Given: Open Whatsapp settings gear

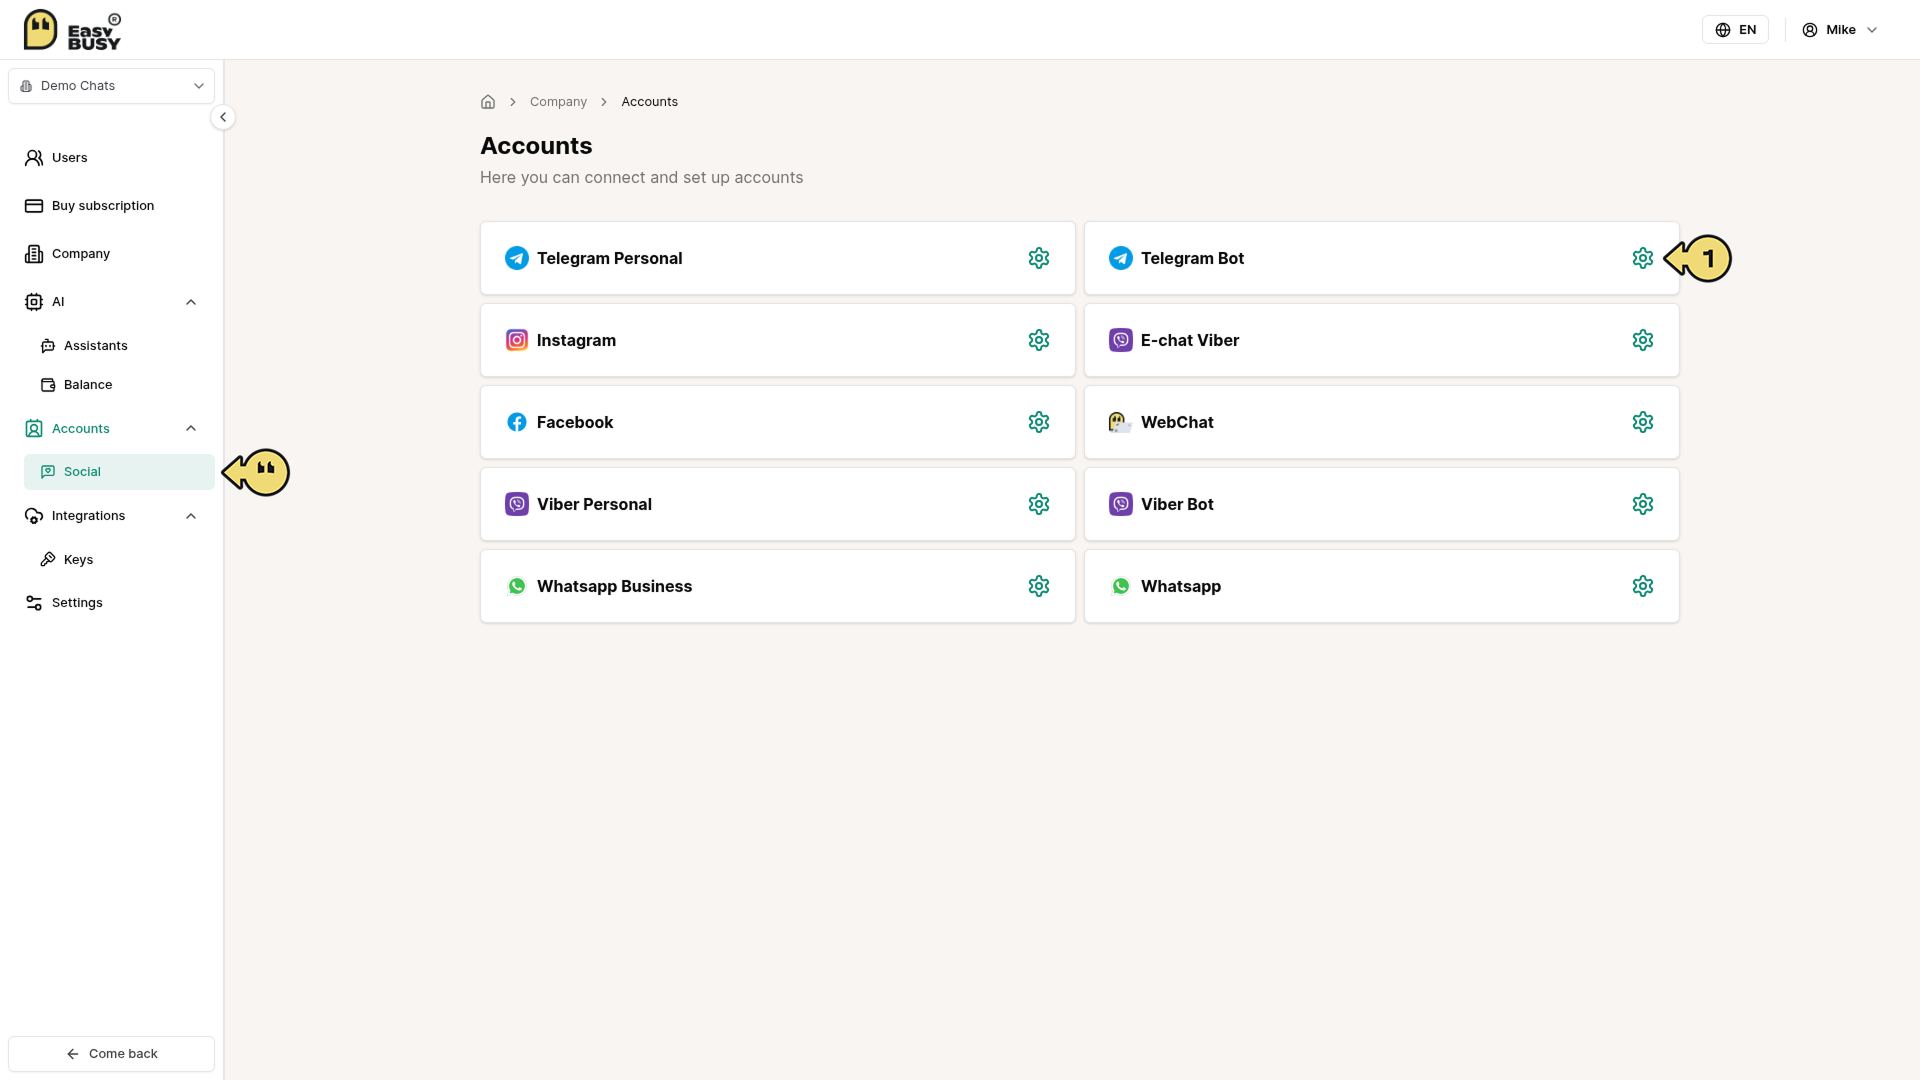Looking at the screenshot, I should point(1643,586).
